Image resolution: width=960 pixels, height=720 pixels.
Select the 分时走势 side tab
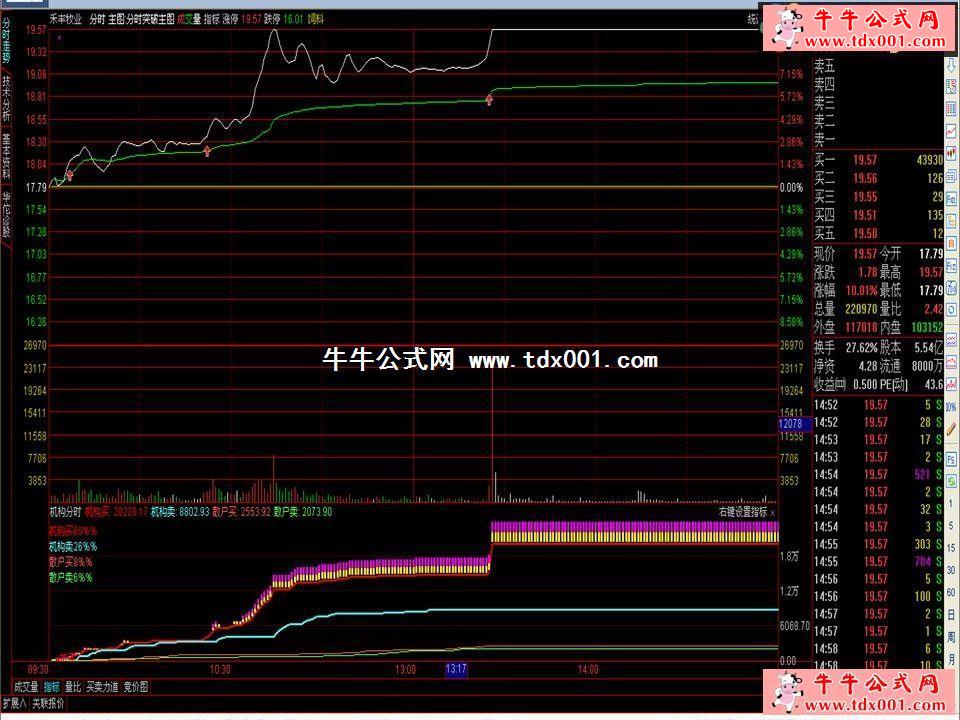[x=7, y=40]
